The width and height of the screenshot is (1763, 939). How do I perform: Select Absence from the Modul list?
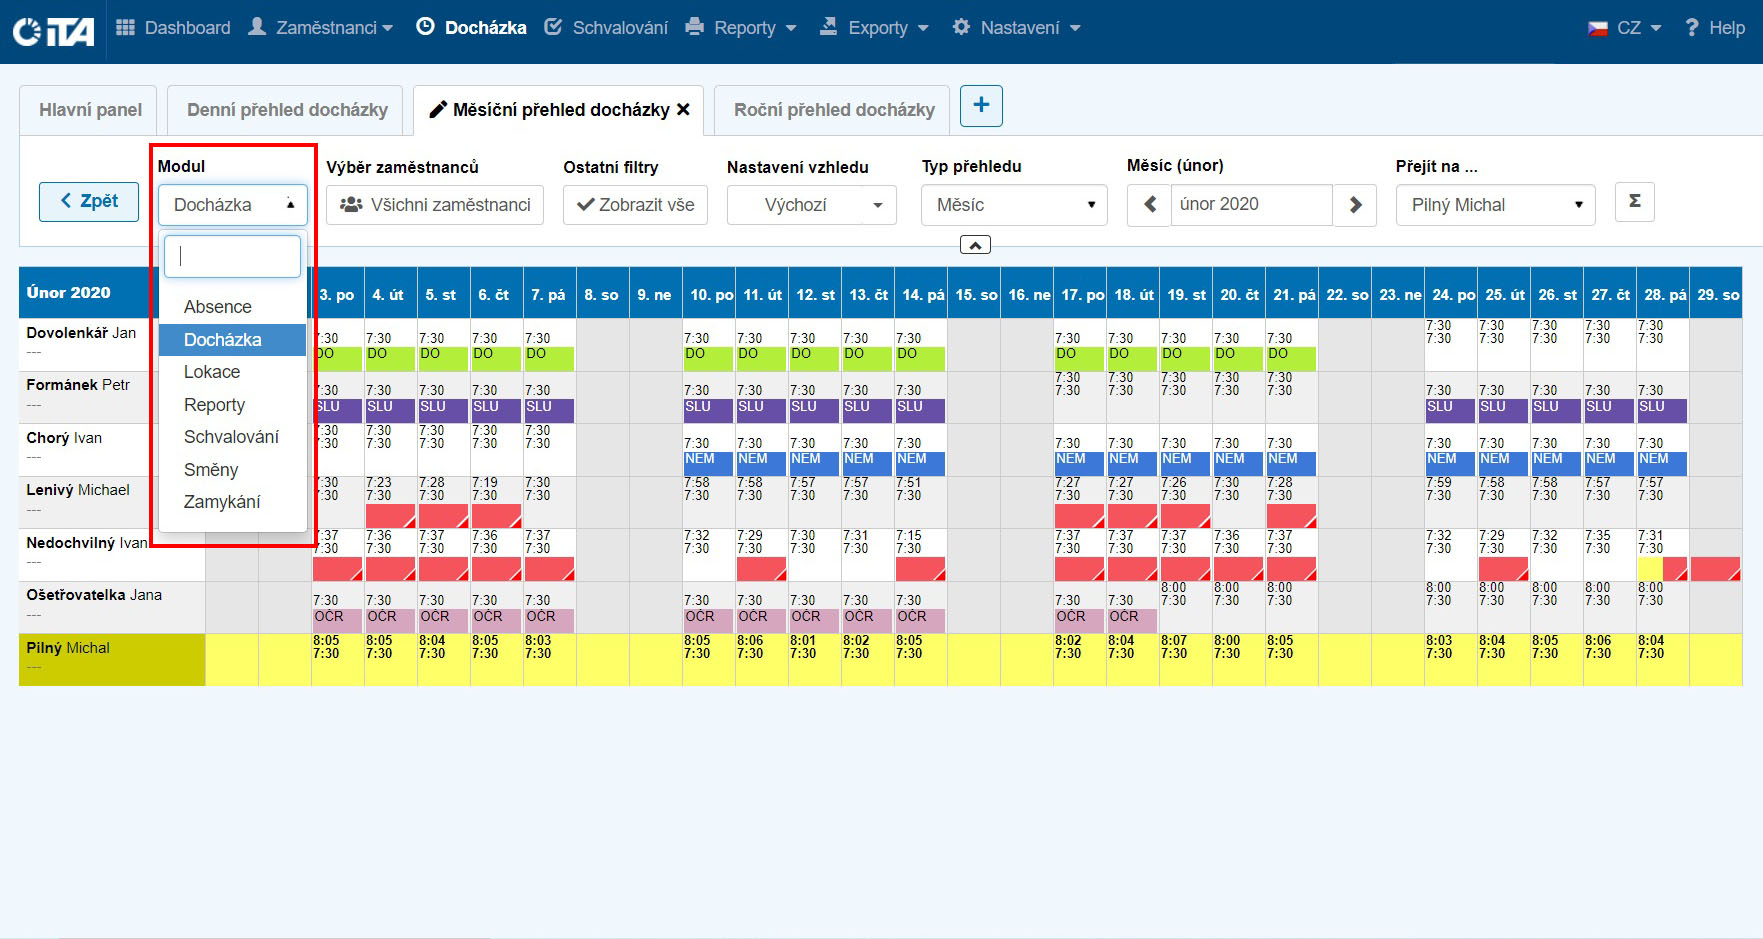217,307
